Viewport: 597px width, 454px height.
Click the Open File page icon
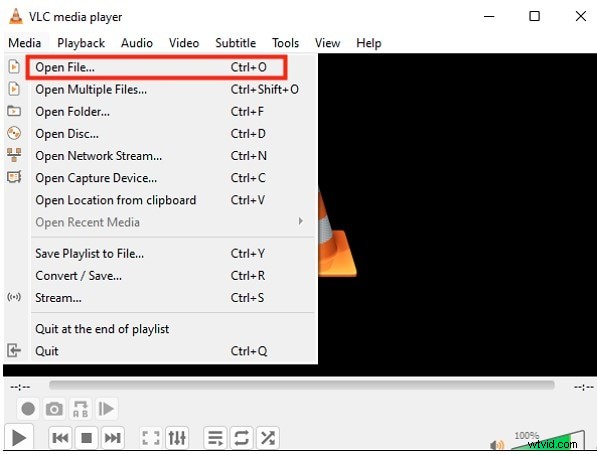point(14,67)
